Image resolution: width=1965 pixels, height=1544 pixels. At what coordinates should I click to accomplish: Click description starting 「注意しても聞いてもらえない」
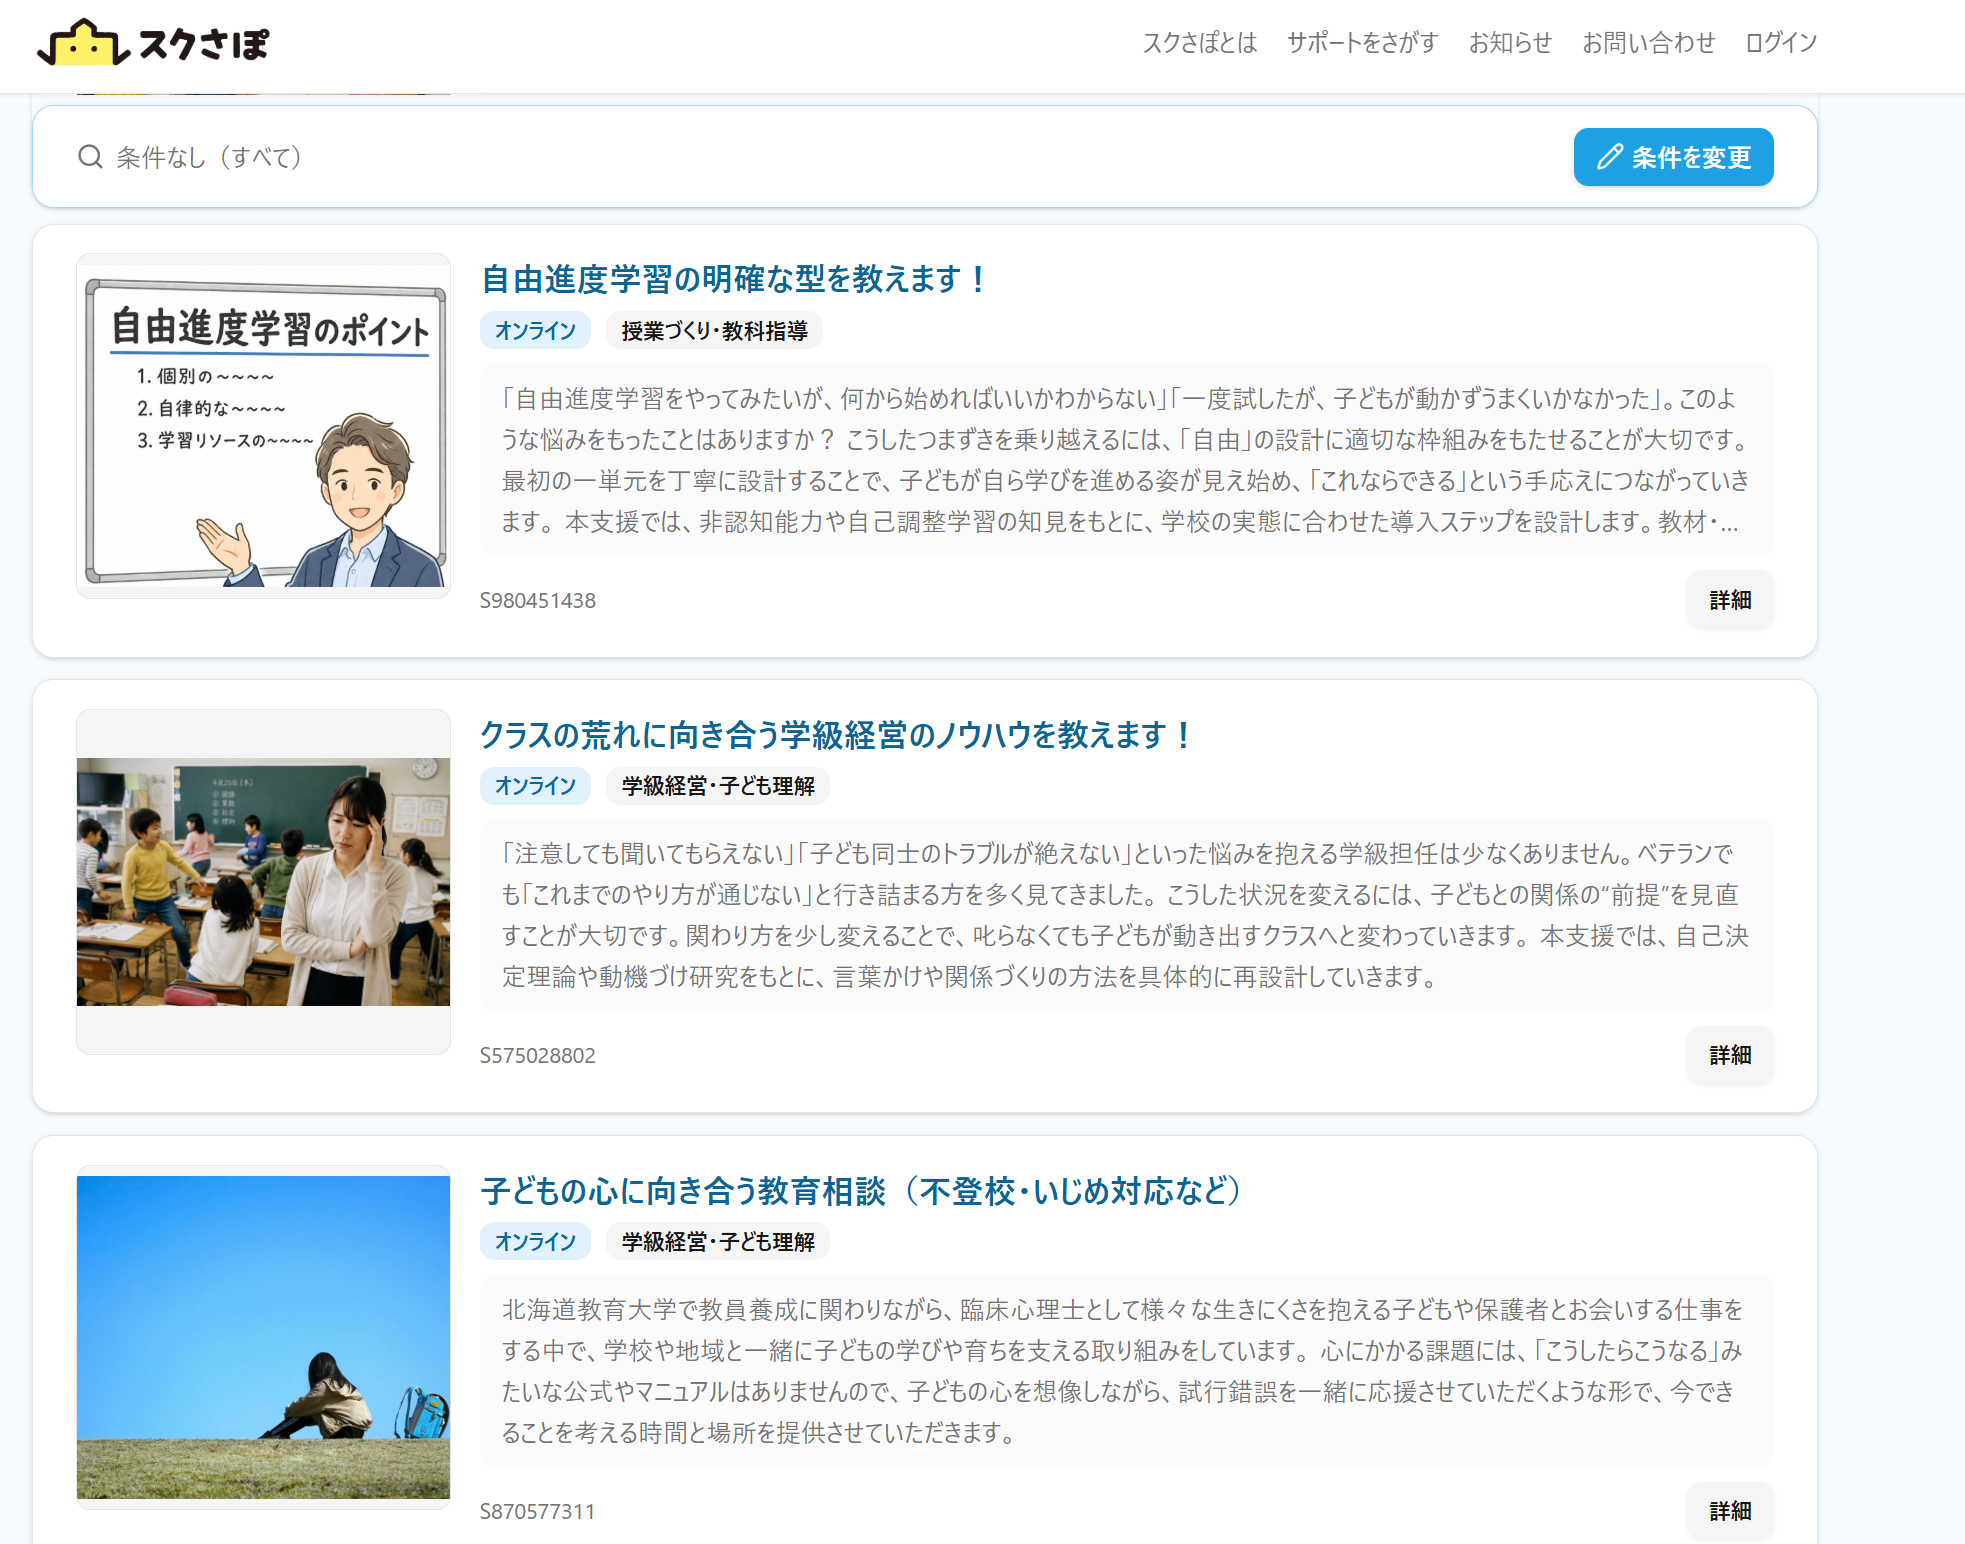[1126, 915]
